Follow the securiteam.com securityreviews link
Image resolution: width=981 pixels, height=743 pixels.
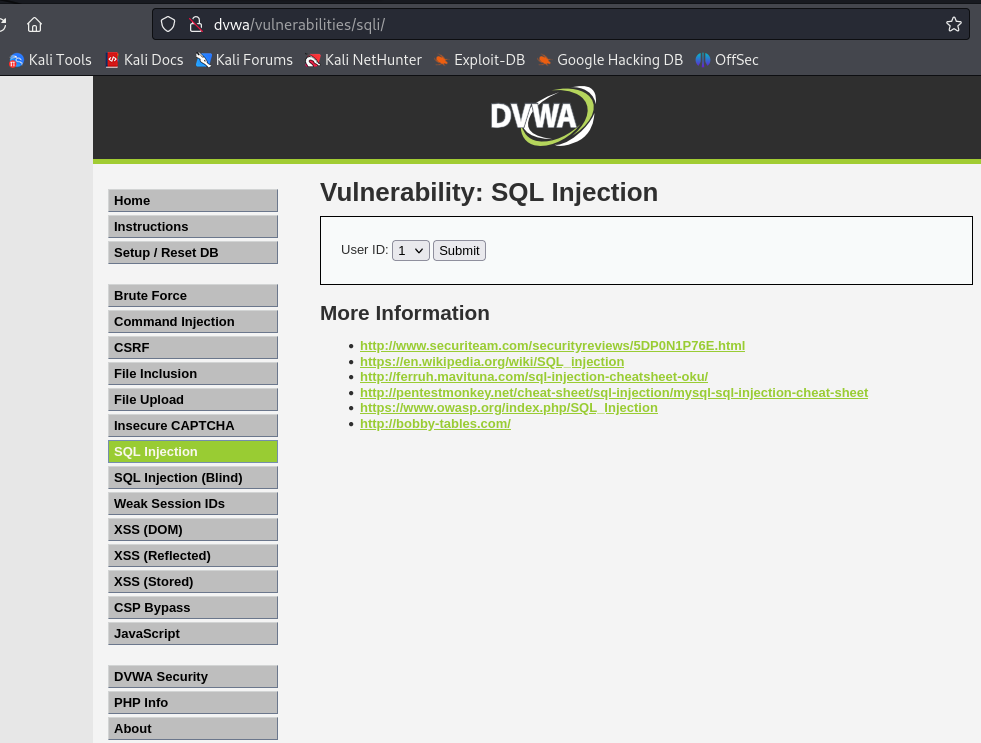click(552, 346)
